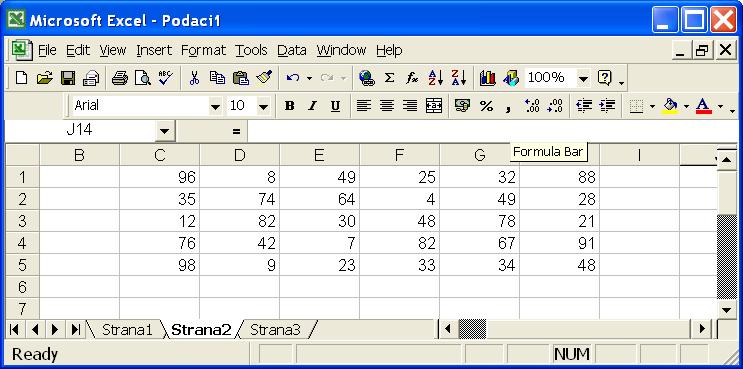
Task: Open the Name Box dropdown arrow beside J14
Action: coord(164,131)
